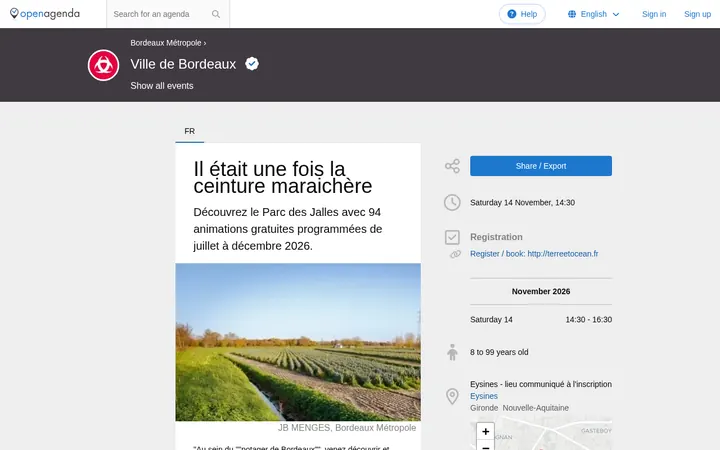The height and width of the screenshot is (450, 720).
Task: Open the English language dropdown
Action: [x=594, y=14]
